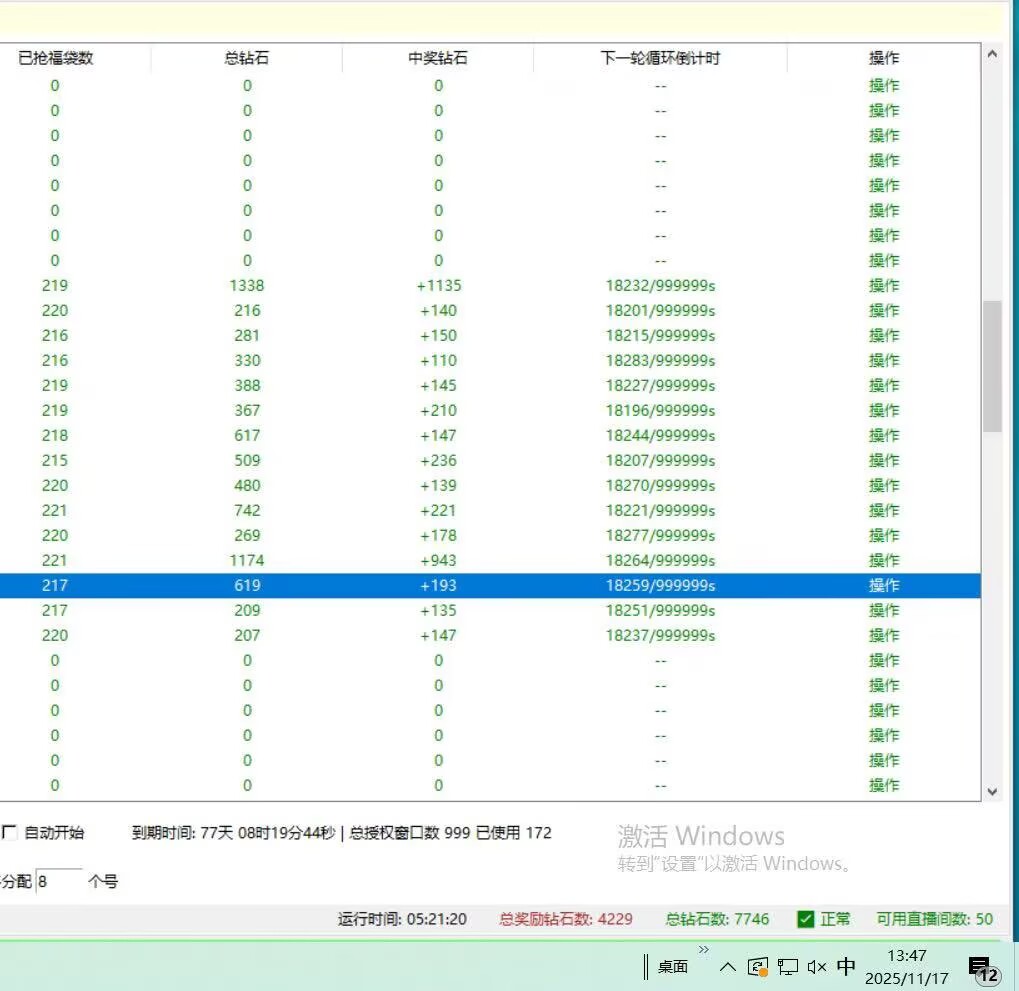Select the cell showing +943 winning diamonds
1019x991 pixels.
(439, 561)
